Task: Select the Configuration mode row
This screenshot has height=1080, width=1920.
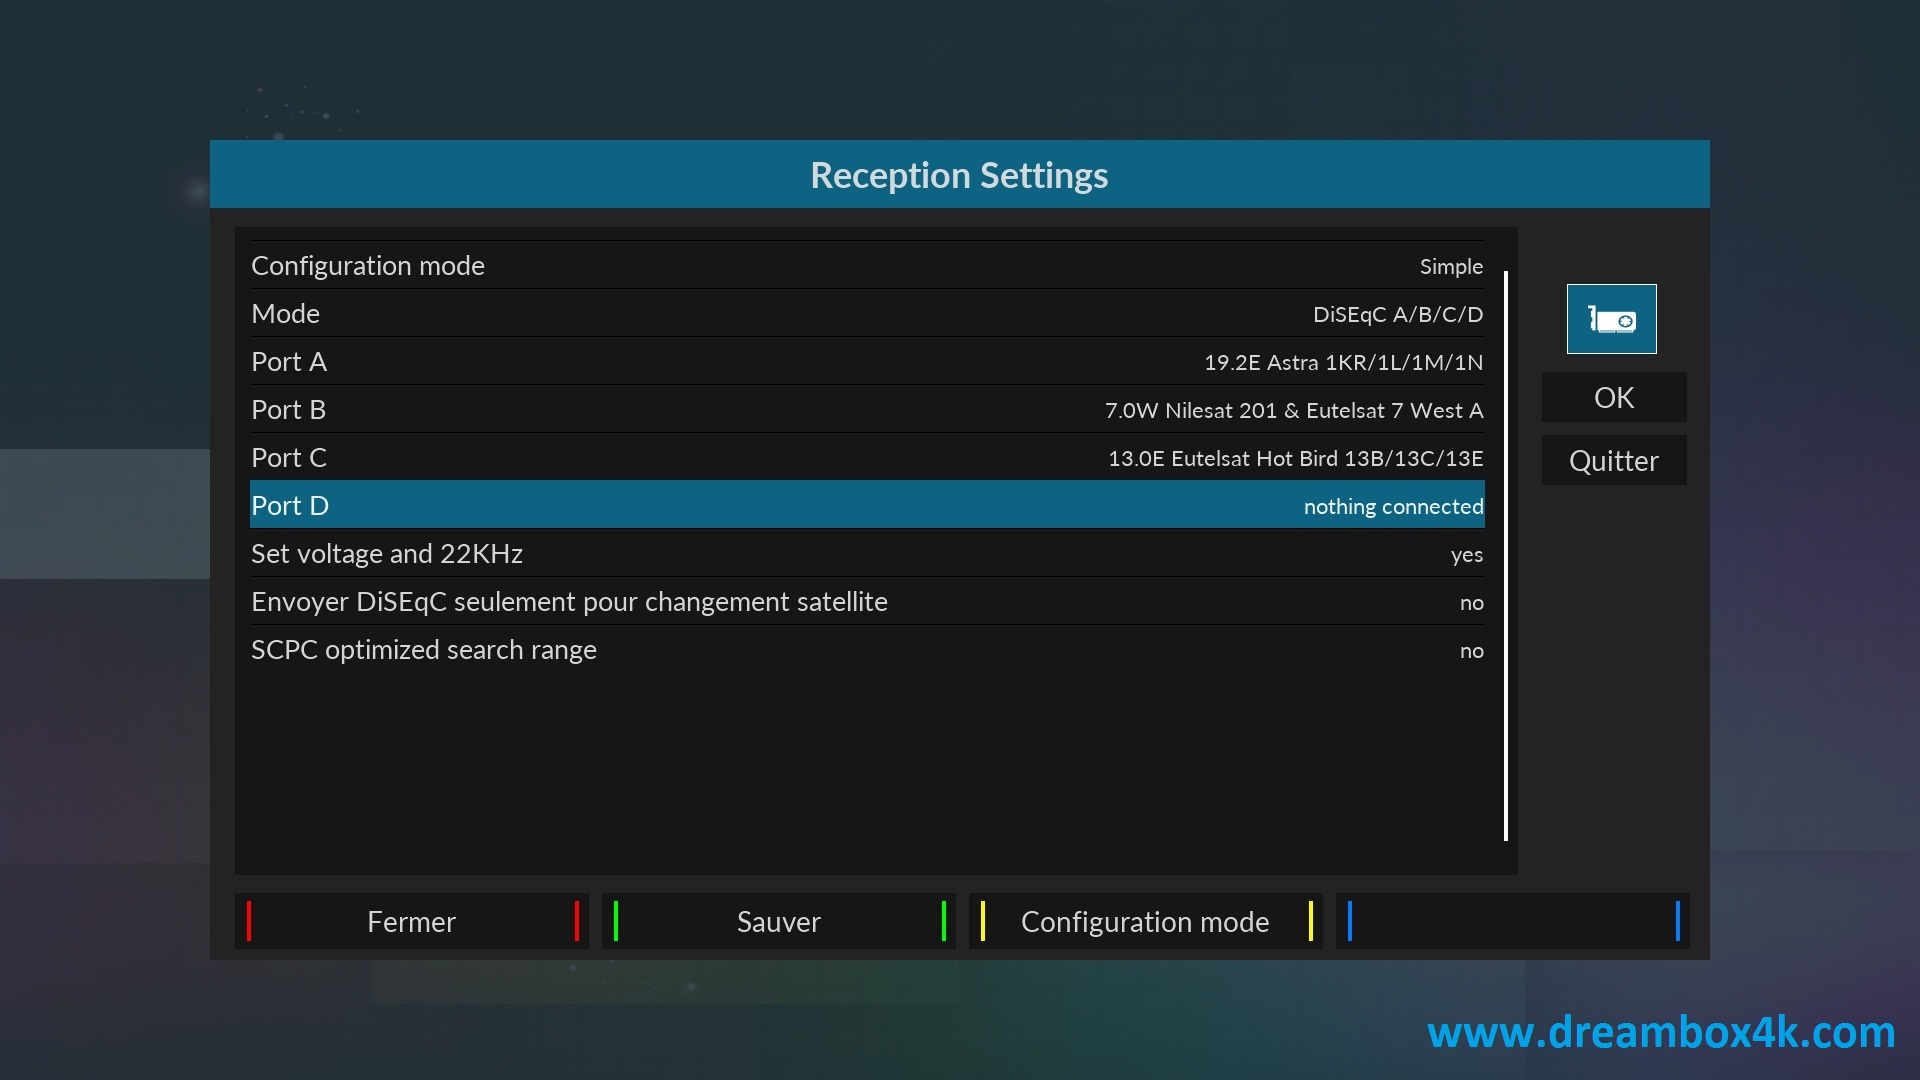Action: tap(867, 265)
